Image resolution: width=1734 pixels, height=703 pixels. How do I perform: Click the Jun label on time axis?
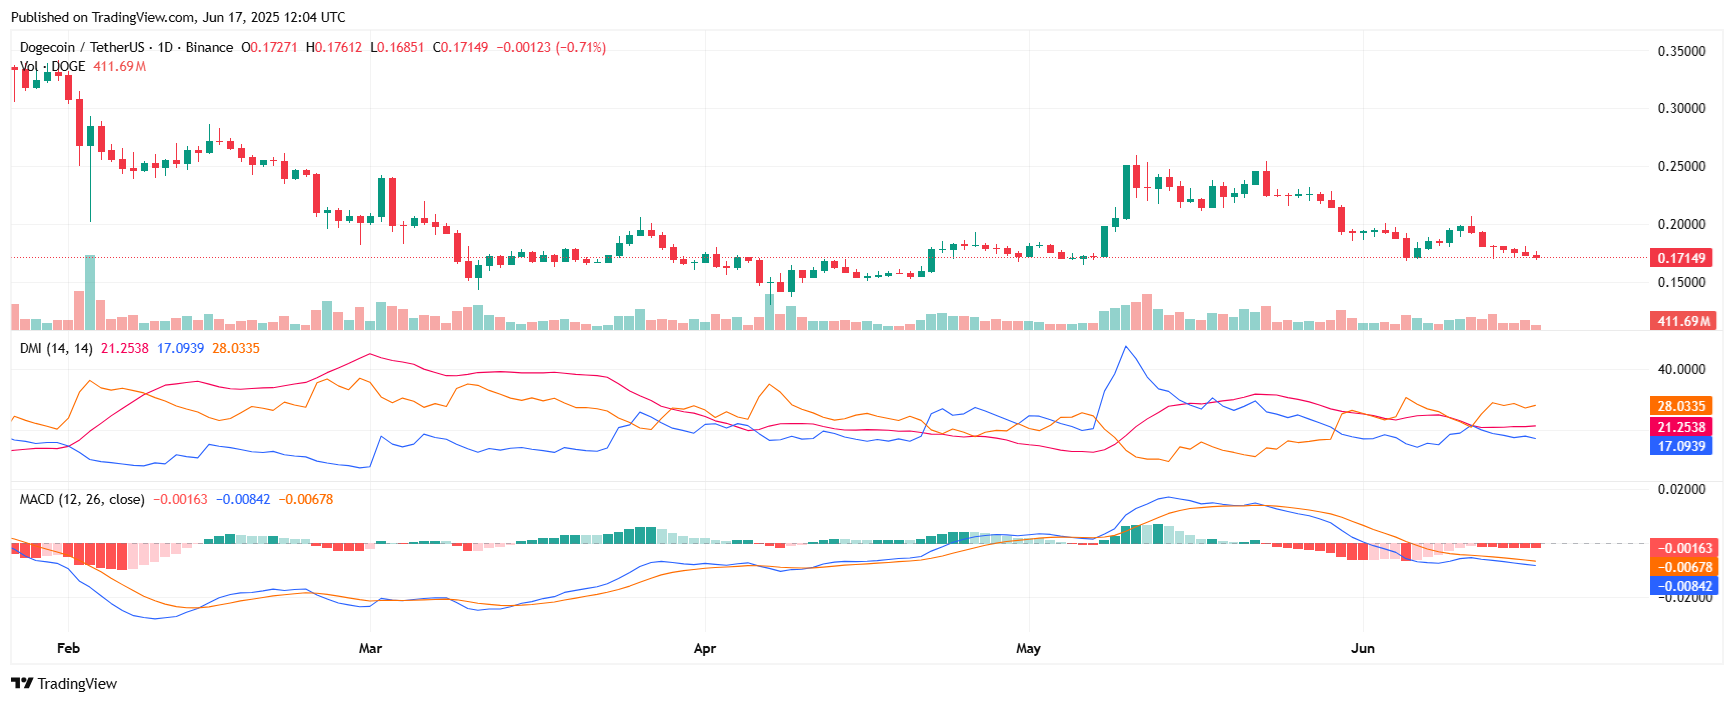click(x=1363, y=648)
